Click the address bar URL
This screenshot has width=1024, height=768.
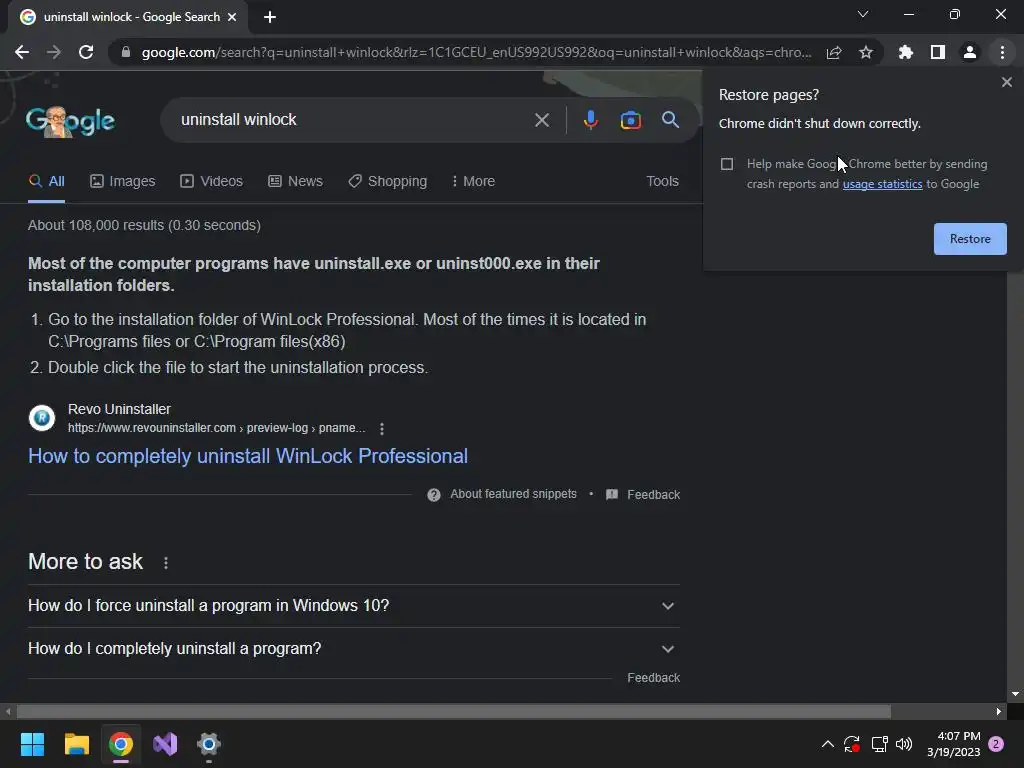point(476,52)
